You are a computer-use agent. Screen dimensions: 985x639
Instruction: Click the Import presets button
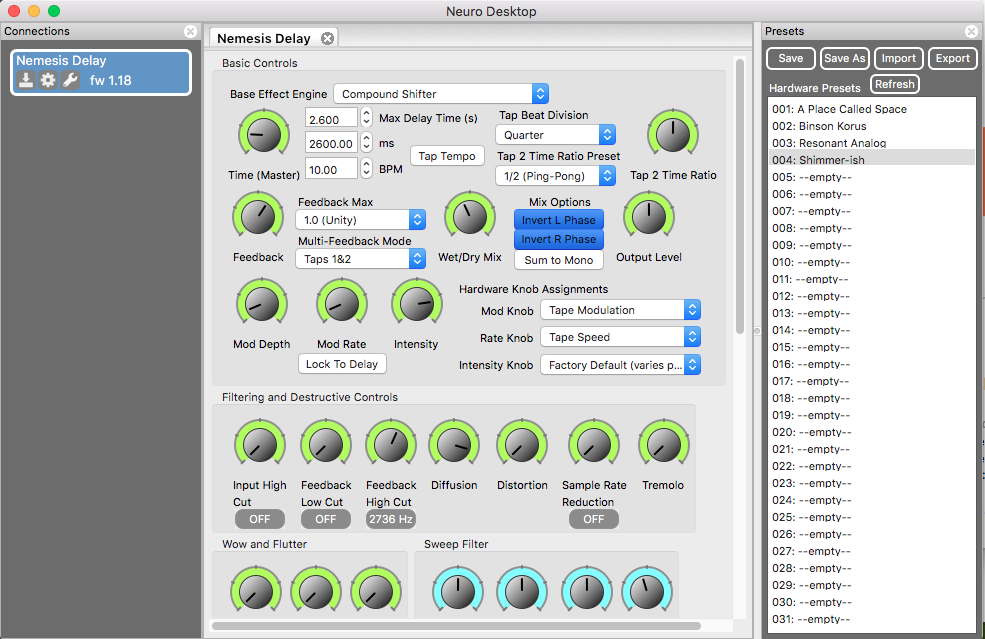click(899, 58)
